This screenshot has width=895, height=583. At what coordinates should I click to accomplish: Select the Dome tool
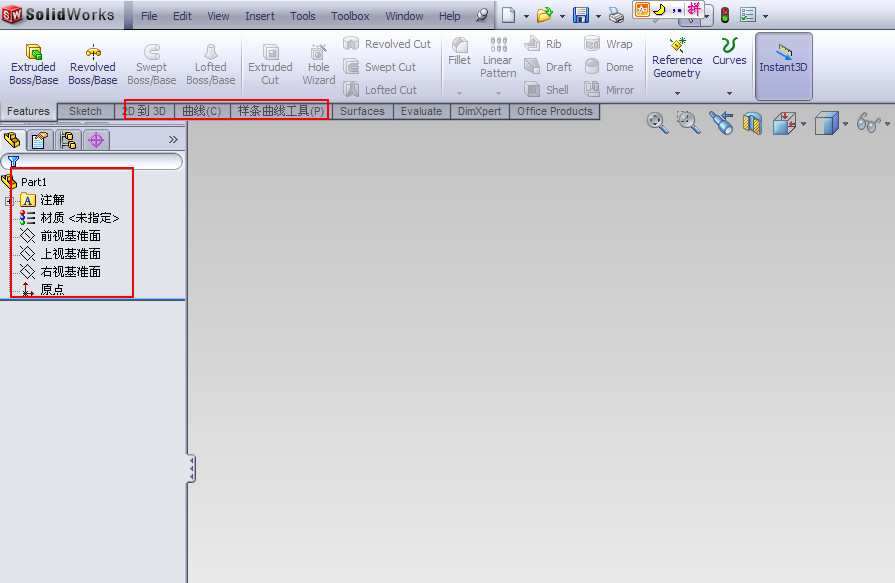(609, 67)
